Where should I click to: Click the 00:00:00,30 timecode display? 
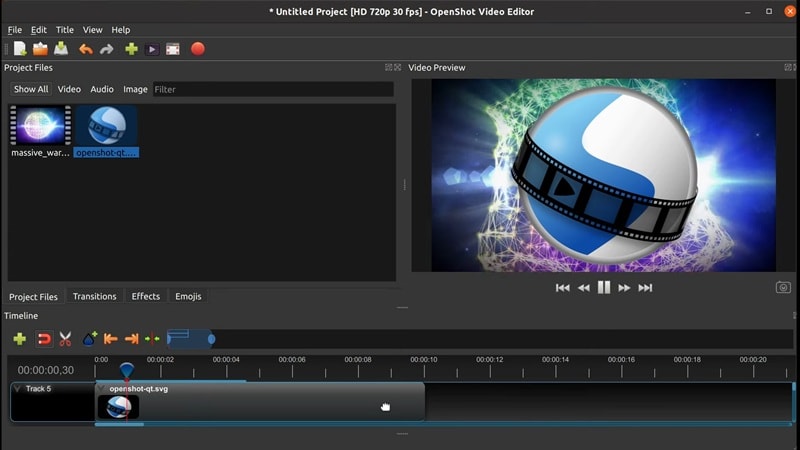[x=46, y=370]
